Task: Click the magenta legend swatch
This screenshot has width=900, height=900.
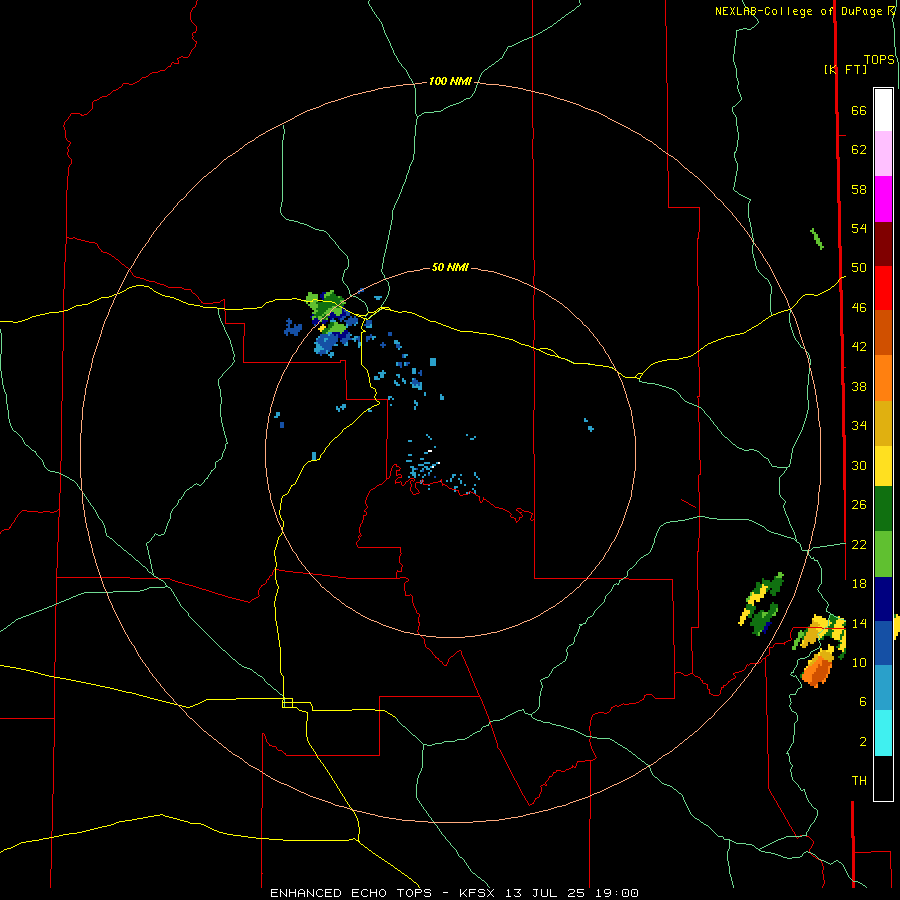Action: tap(883, 199)
